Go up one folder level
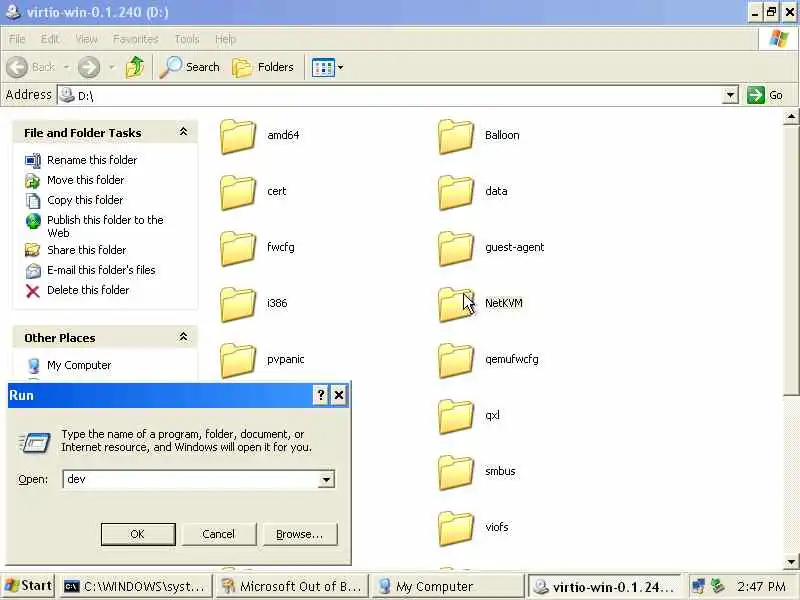Screen dimensions: 800x600 pos(135,67)
